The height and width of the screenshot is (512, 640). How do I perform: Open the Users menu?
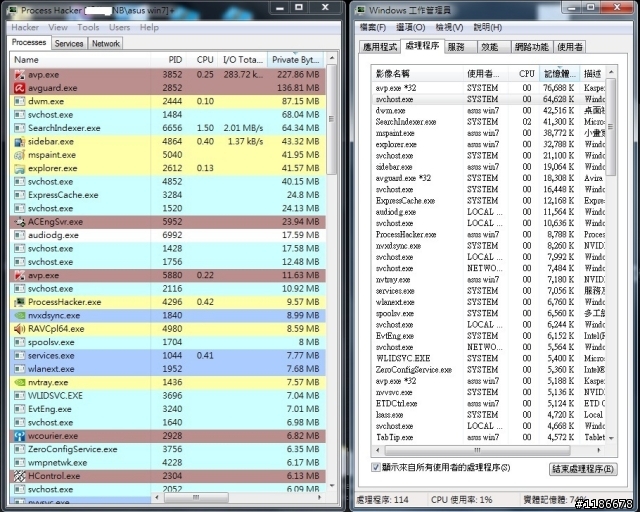[119, 27]
